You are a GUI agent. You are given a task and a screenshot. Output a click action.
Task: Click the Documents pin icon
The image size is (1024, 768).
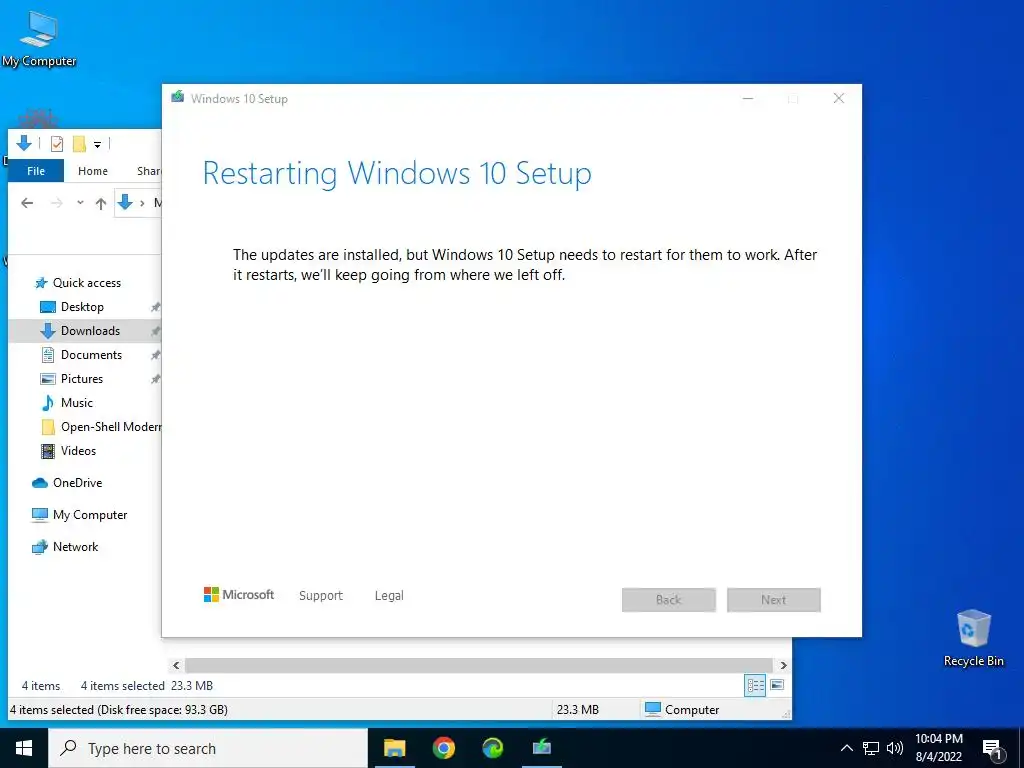point(155,355)
